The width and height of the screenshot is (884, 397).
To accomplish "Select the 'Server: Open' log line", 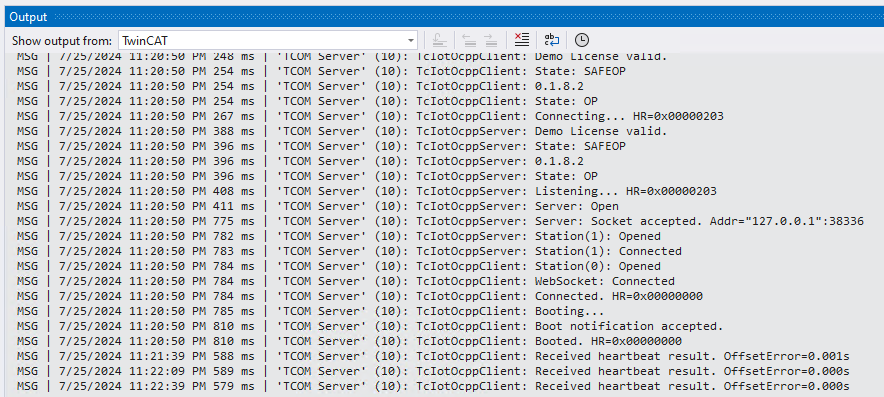I will [318, 206].
